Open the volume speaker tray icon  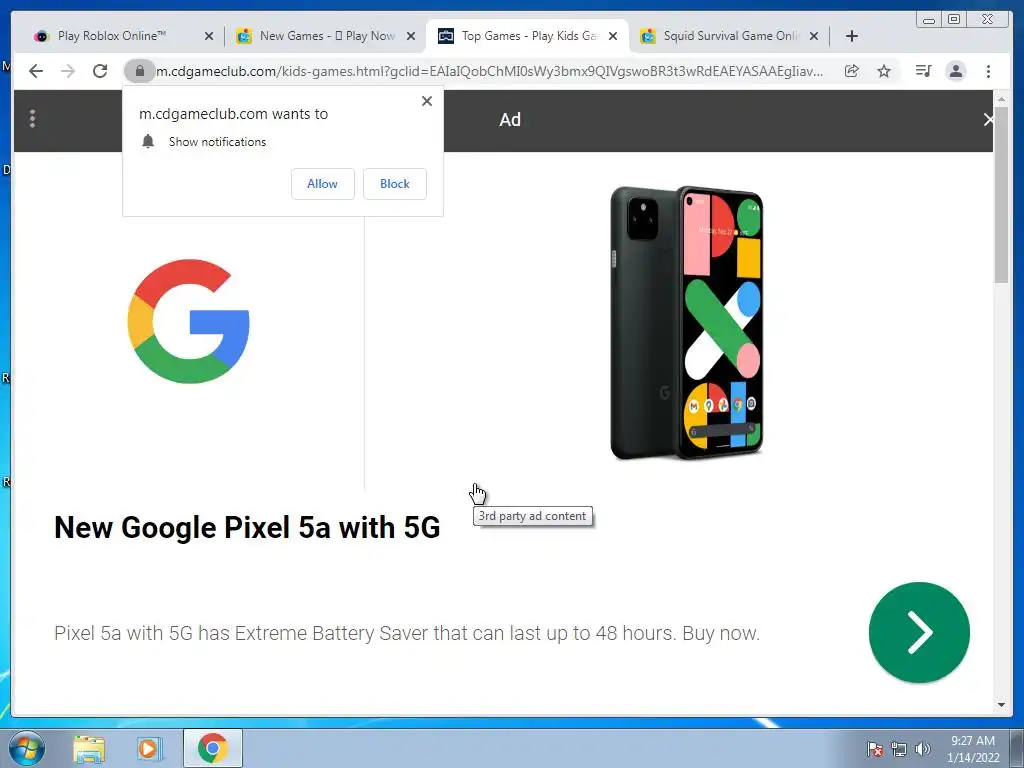923,749
